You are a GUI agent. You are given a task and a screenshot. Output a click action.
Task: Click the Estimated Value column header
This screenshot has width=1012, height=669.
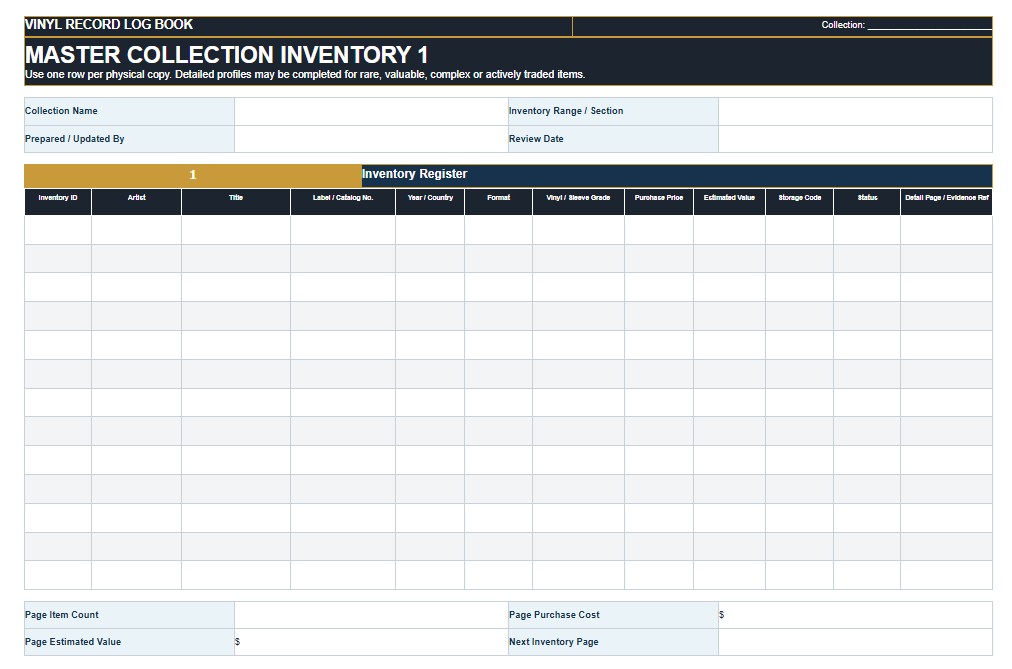(x=729, y=201)
